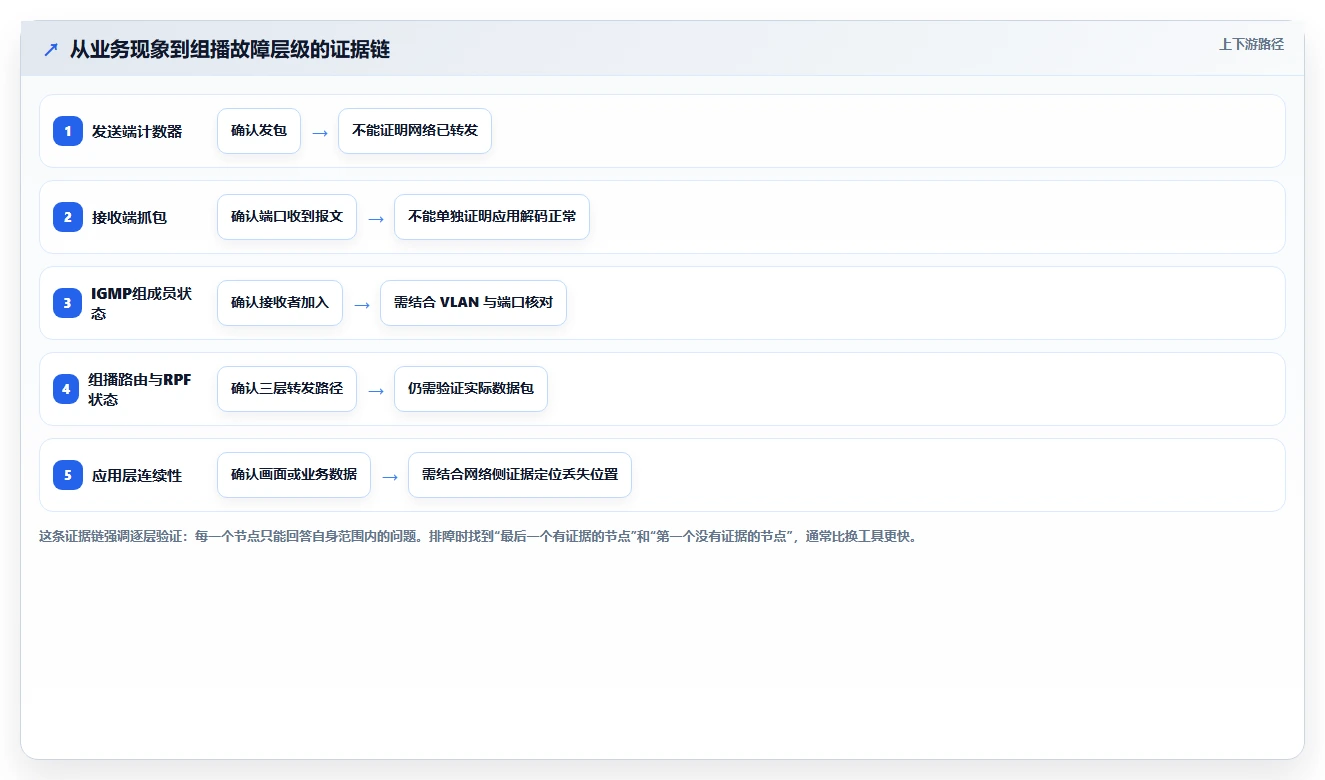Select the step 2 number badge

point(68,217)
